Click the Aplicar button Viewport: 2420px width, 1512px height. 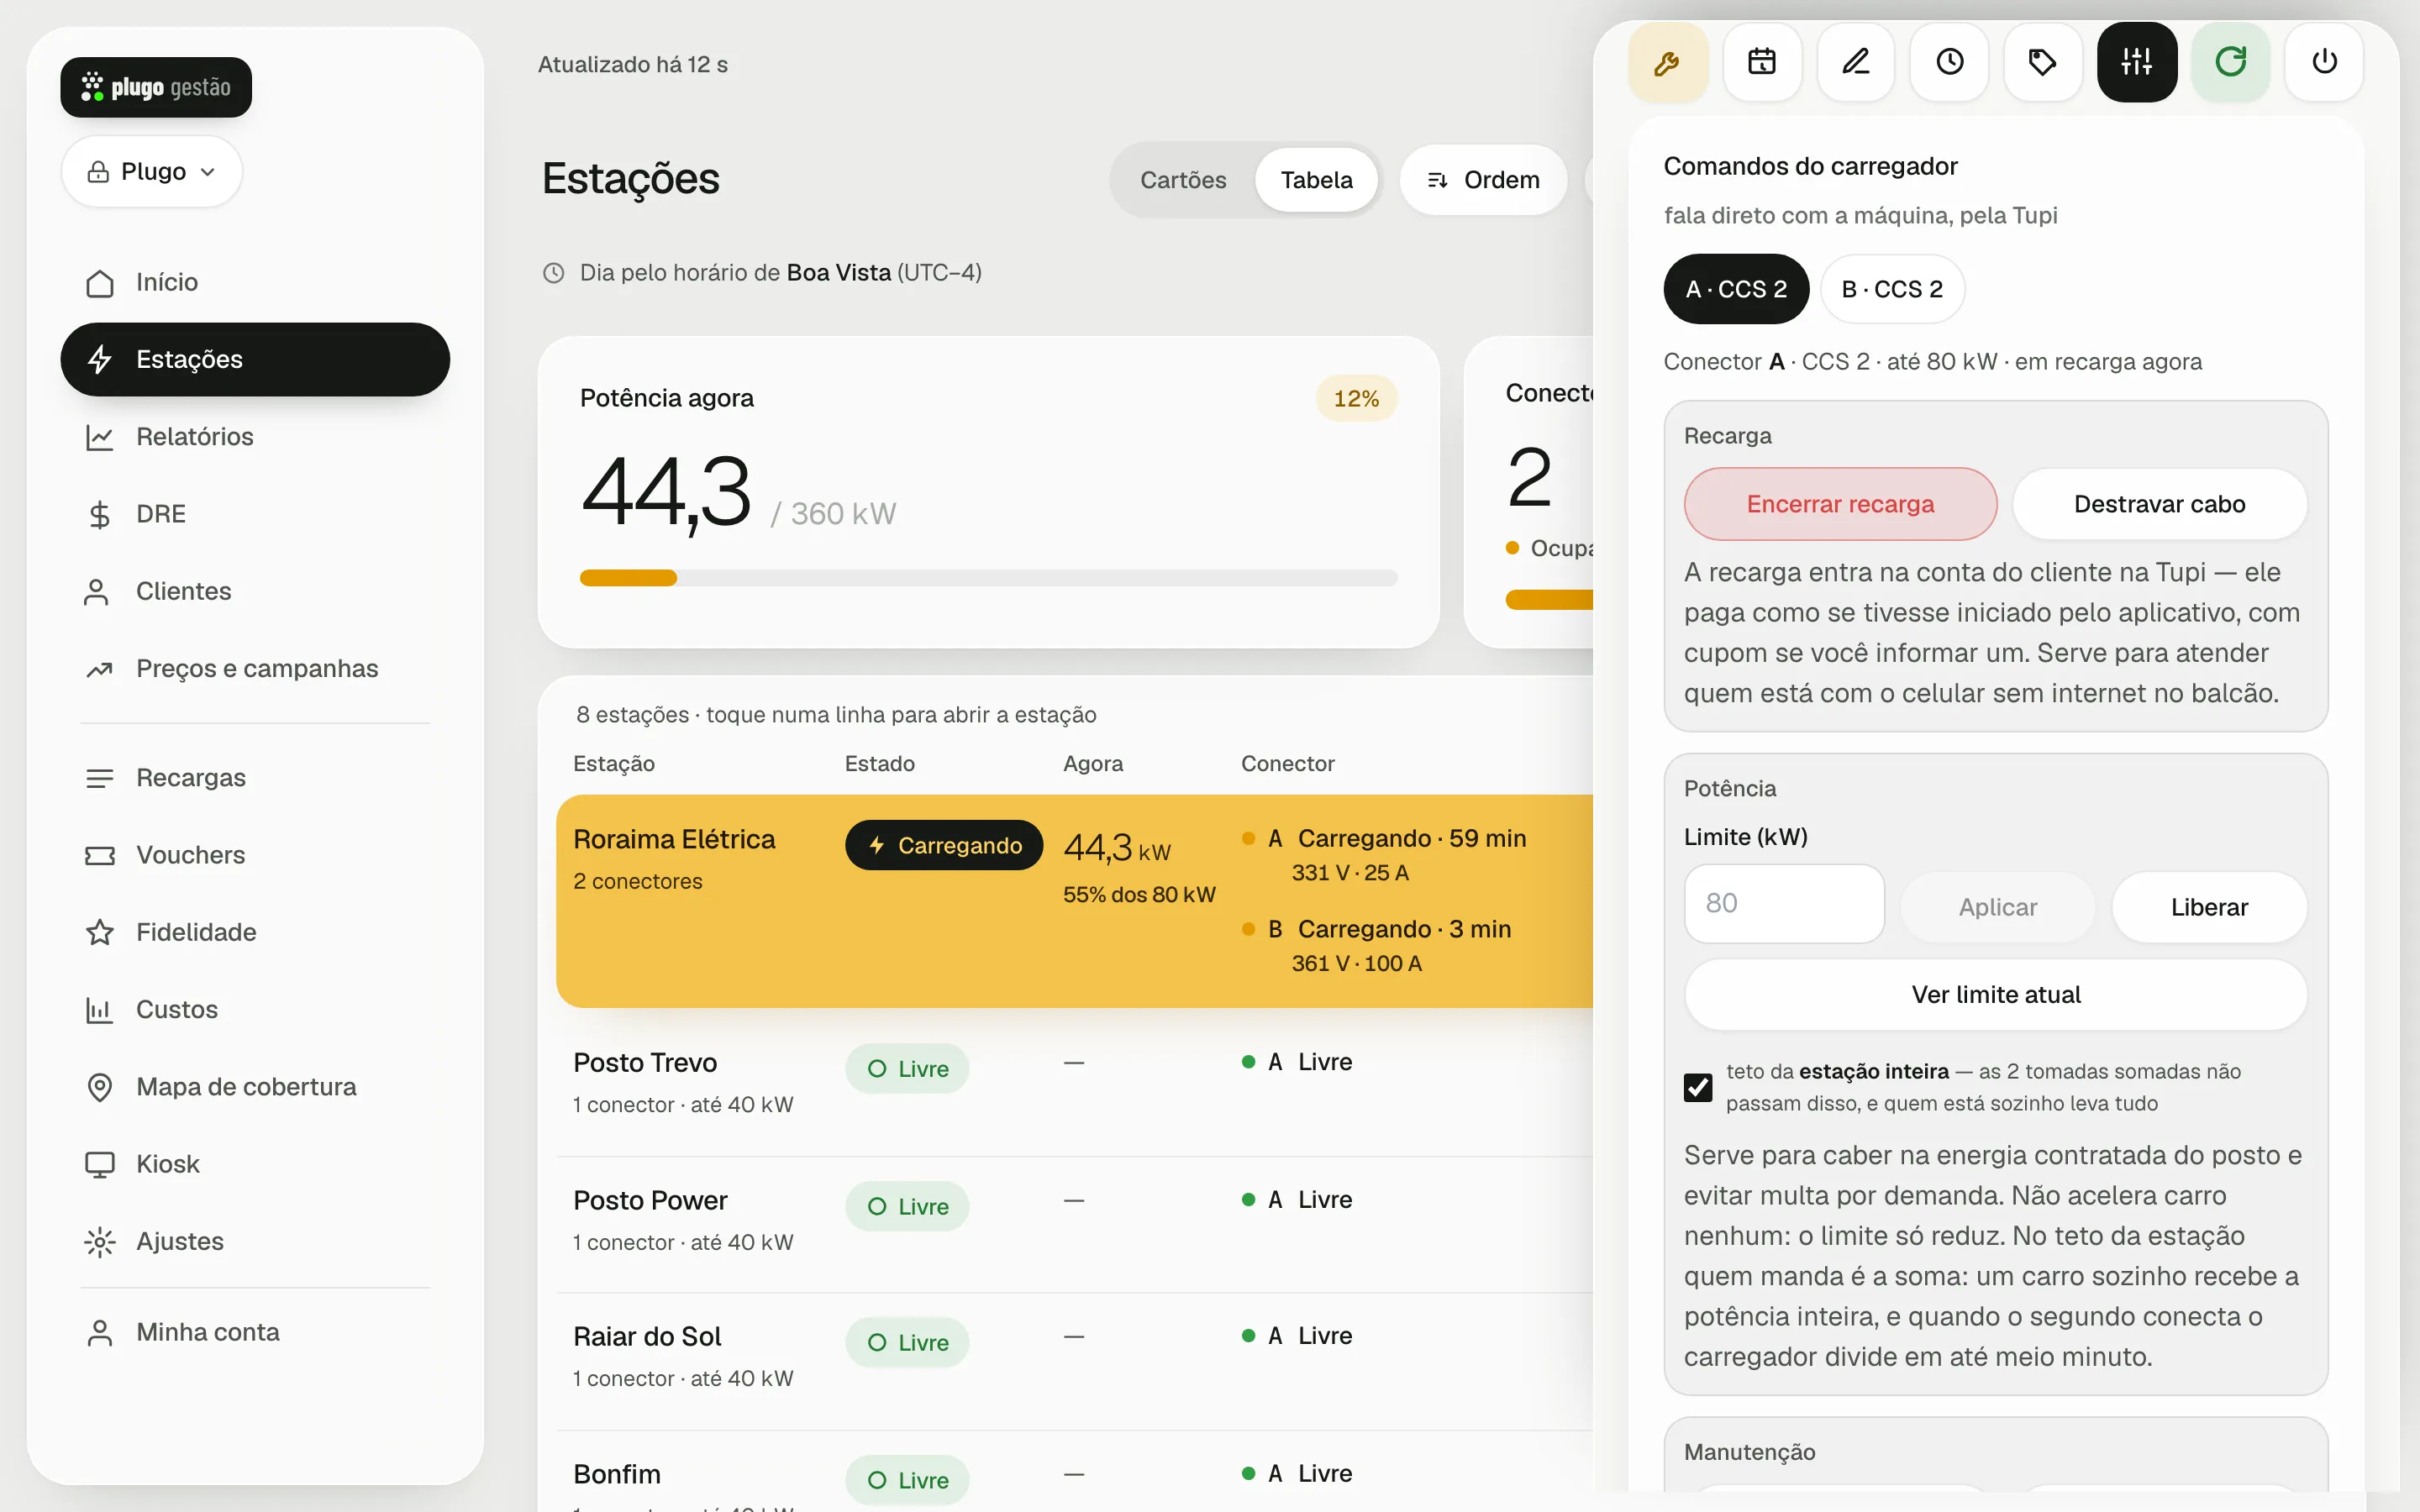point(1997,907)
